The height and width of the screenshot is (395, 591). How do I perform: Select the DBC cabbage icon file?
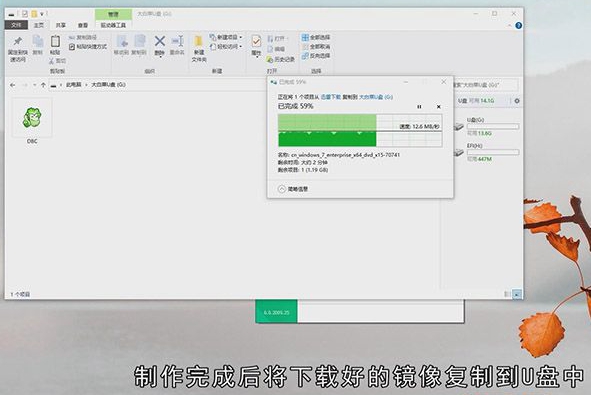pyautogui.click(x=32, y=121)
